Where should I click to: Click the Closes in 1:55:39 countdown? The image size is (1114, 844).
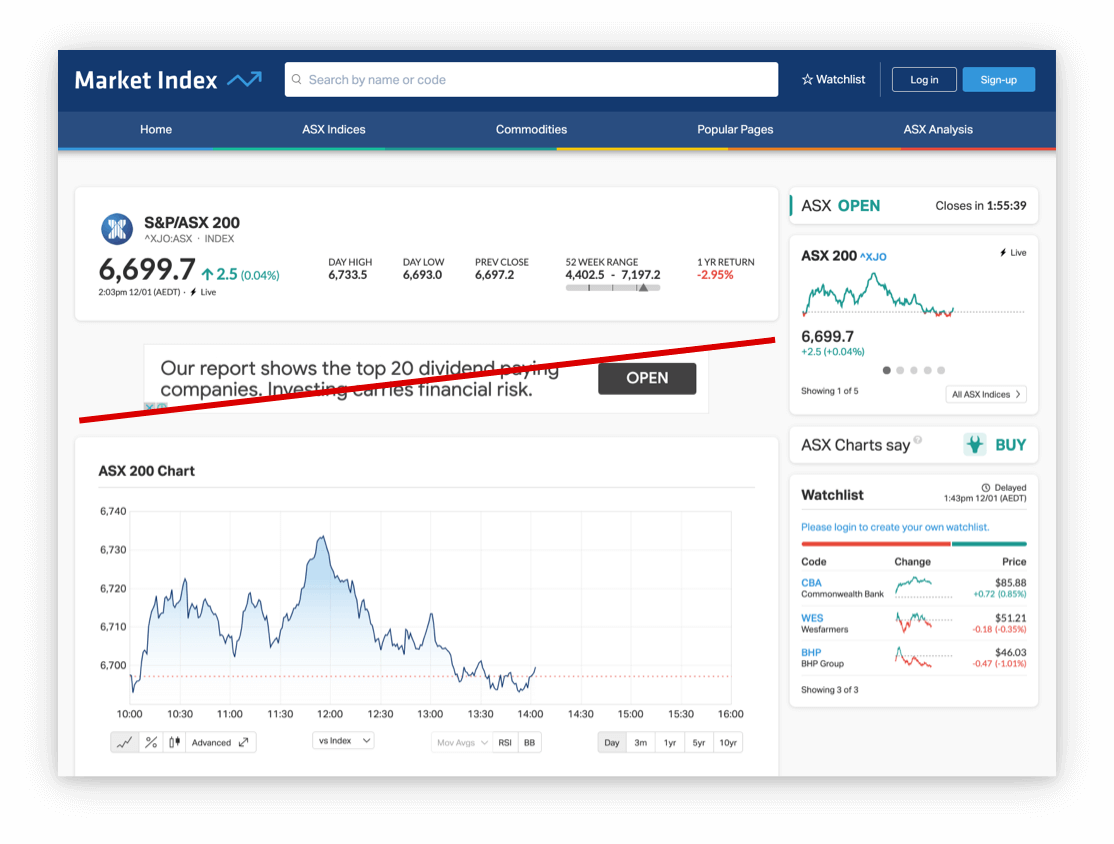coord(980,205)
